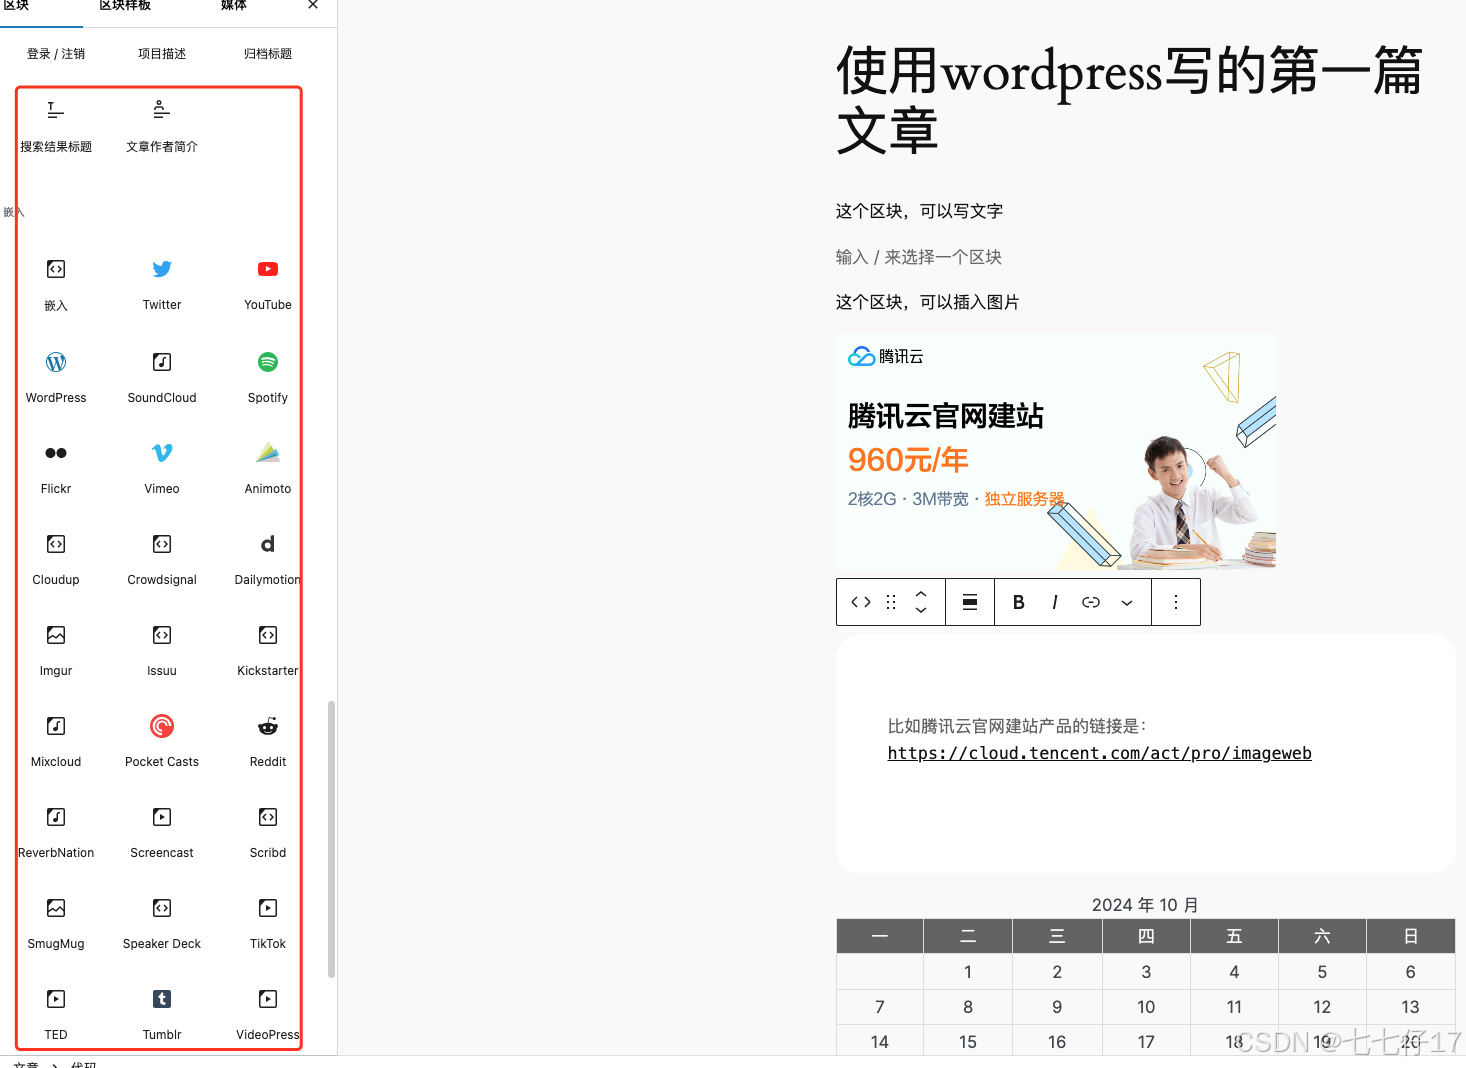Image resolution: width=1466 pixels, height=1068 pixels.
Task: Insert the Vimeo embed block
Action: (162, 468)
